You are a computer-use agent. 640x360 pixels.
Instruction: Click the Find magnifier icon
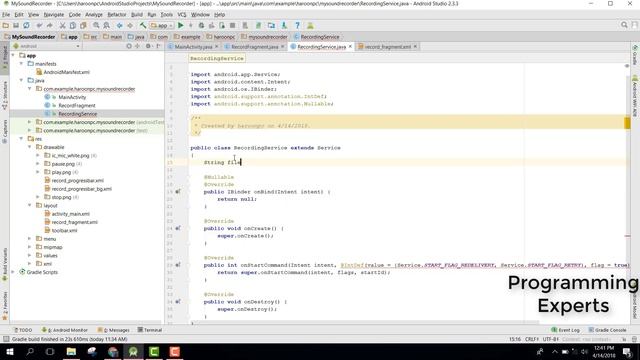(x=96, y=25)
